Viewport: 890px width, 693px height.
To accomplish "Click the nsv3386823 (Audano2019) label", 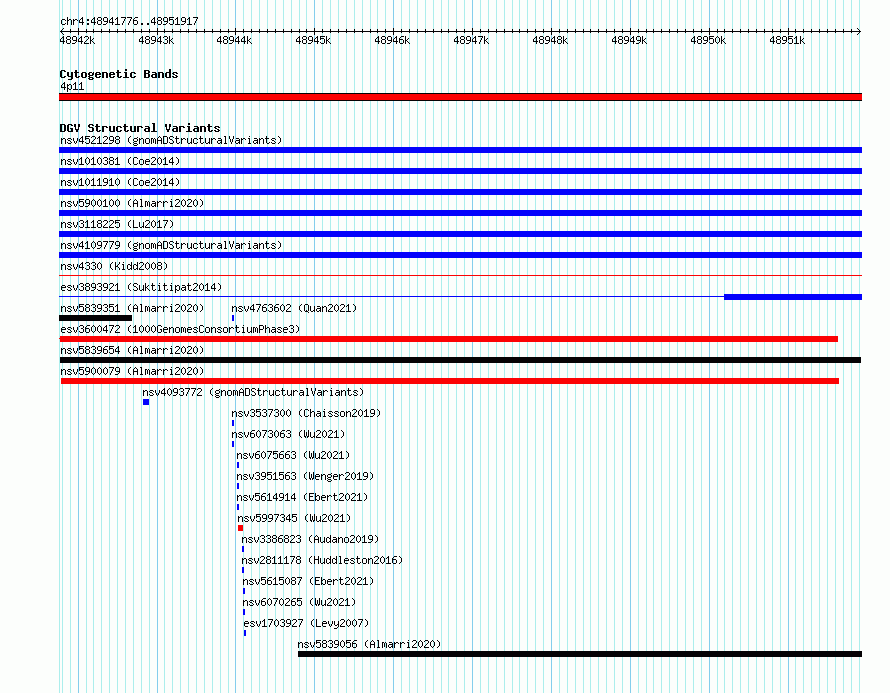I will [x=310, y=539].
